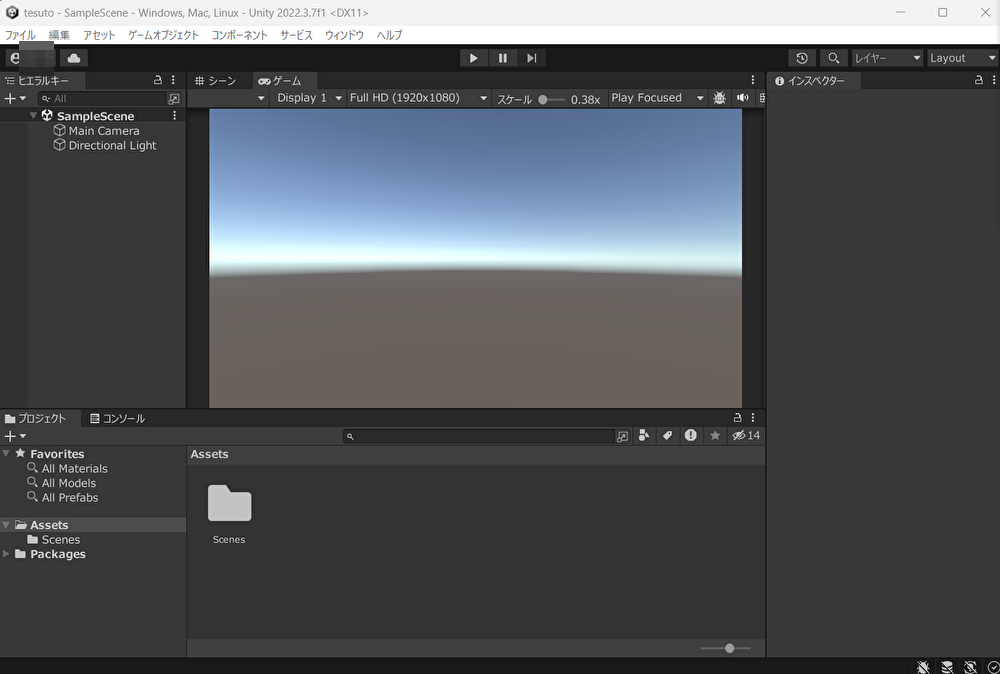Collapse the Assets folder tree arrow
The width and height of the screenshot is (1000, 674).
(6, 525)
